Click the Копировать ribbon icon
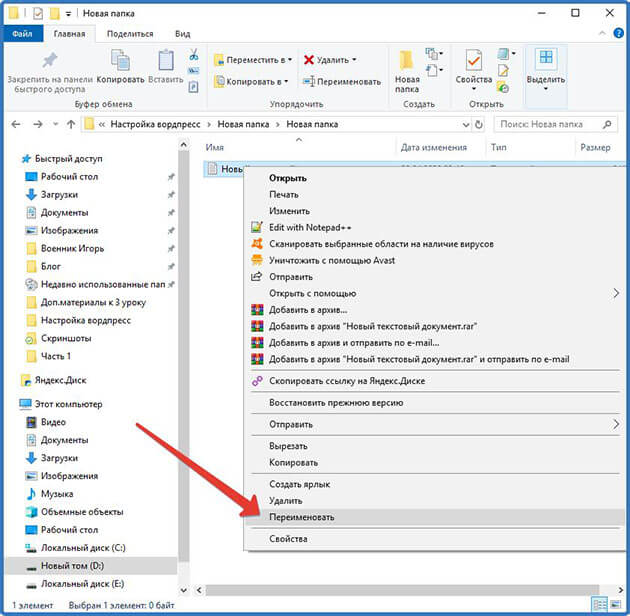This screenshot has height=616, width=630. pyautogui.click(x=120, y=60)
